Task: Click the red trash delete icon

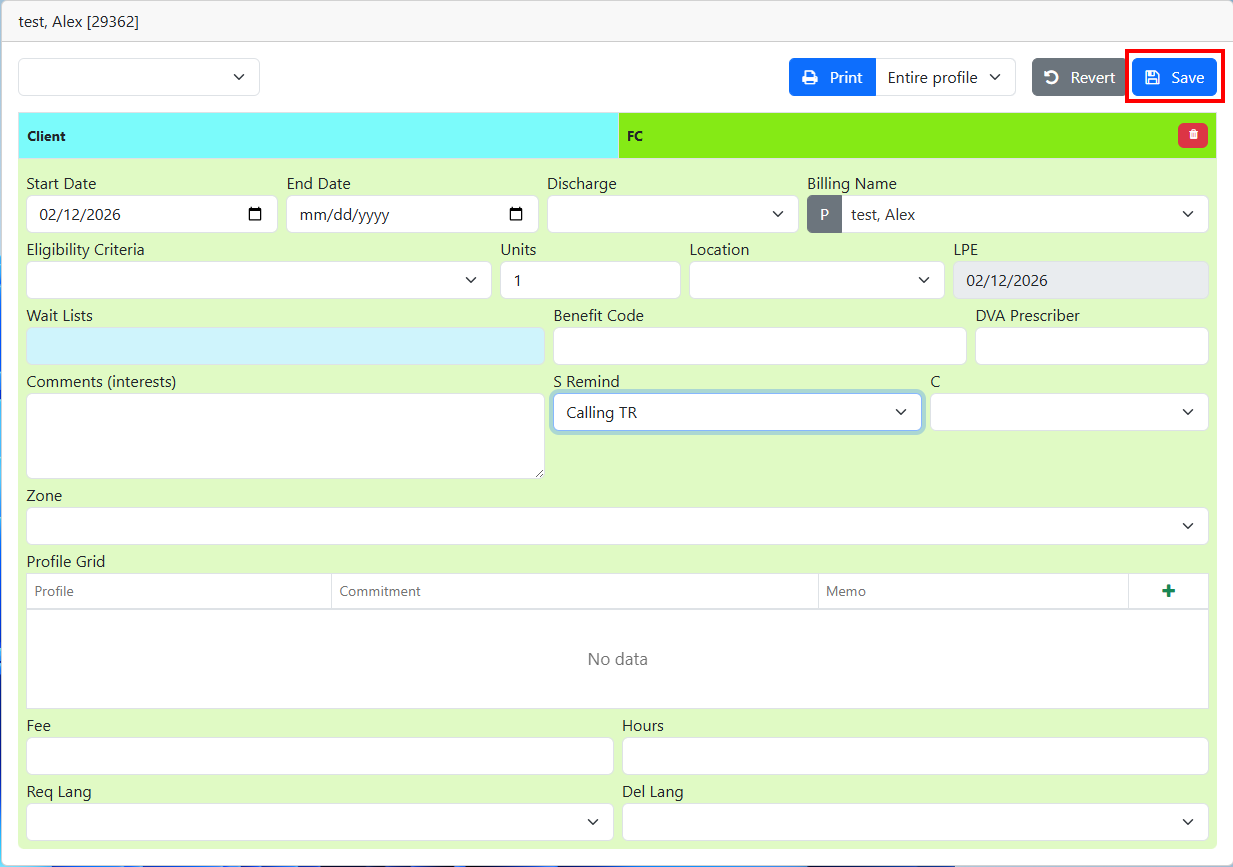Action: 1192,135
